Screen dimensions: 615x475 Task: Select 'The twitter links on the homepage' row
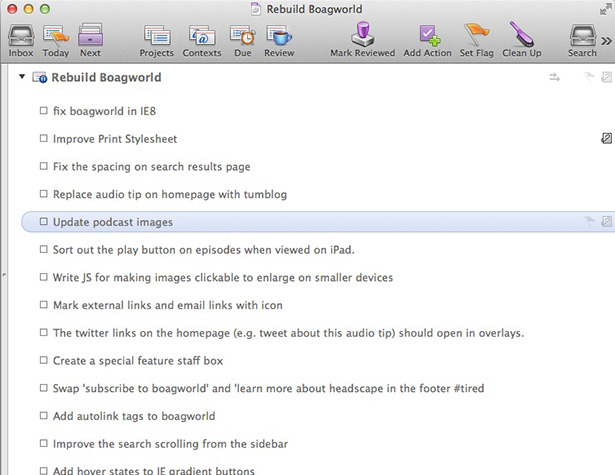tap(288, 333)
